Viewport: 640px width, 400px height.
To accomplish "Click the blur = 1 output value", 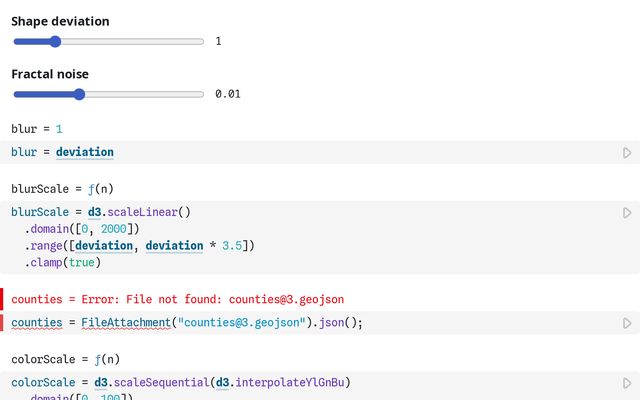I will coord(59,129).
